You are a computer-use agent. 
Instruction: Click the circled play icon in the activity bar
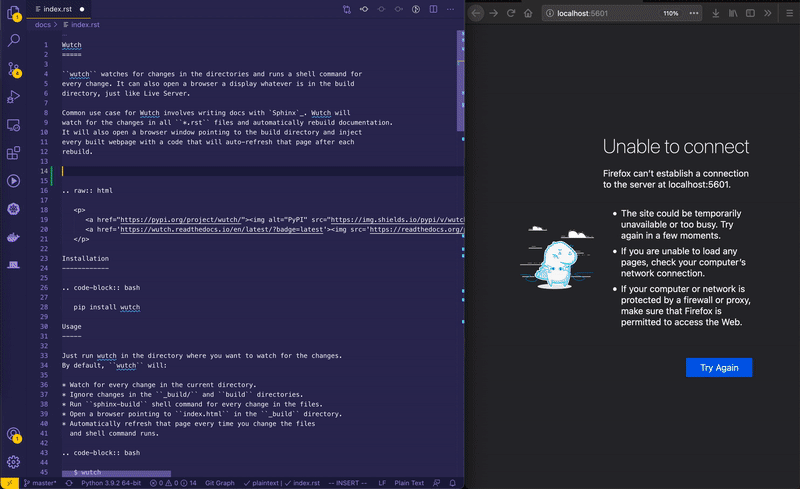point(14,181)
